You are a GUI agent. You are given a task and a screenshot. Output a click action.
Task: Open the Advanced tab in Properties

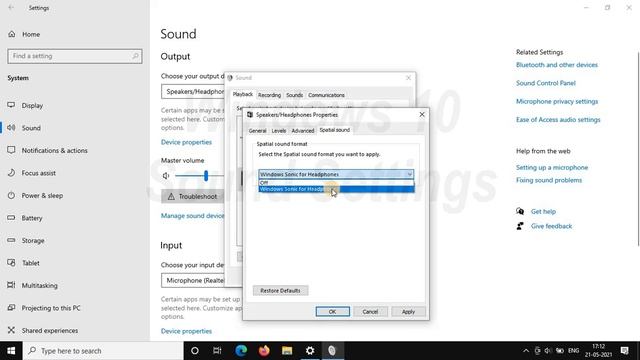tap(303, 131)
